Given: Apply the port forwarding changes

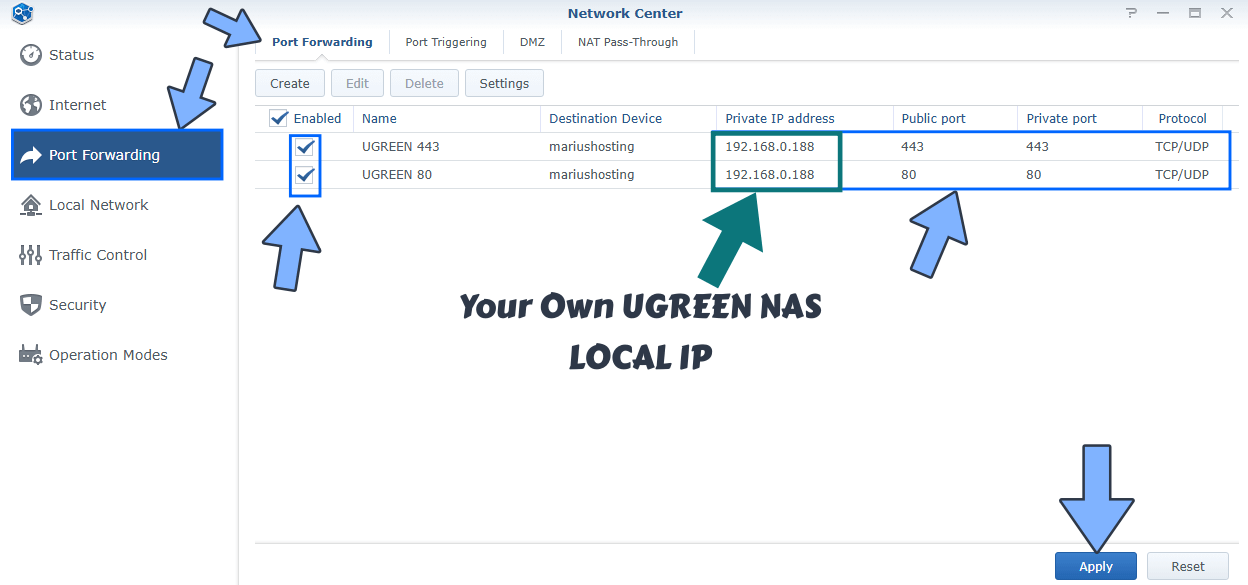Looking at the screenshot, I should pos(1095,565).
